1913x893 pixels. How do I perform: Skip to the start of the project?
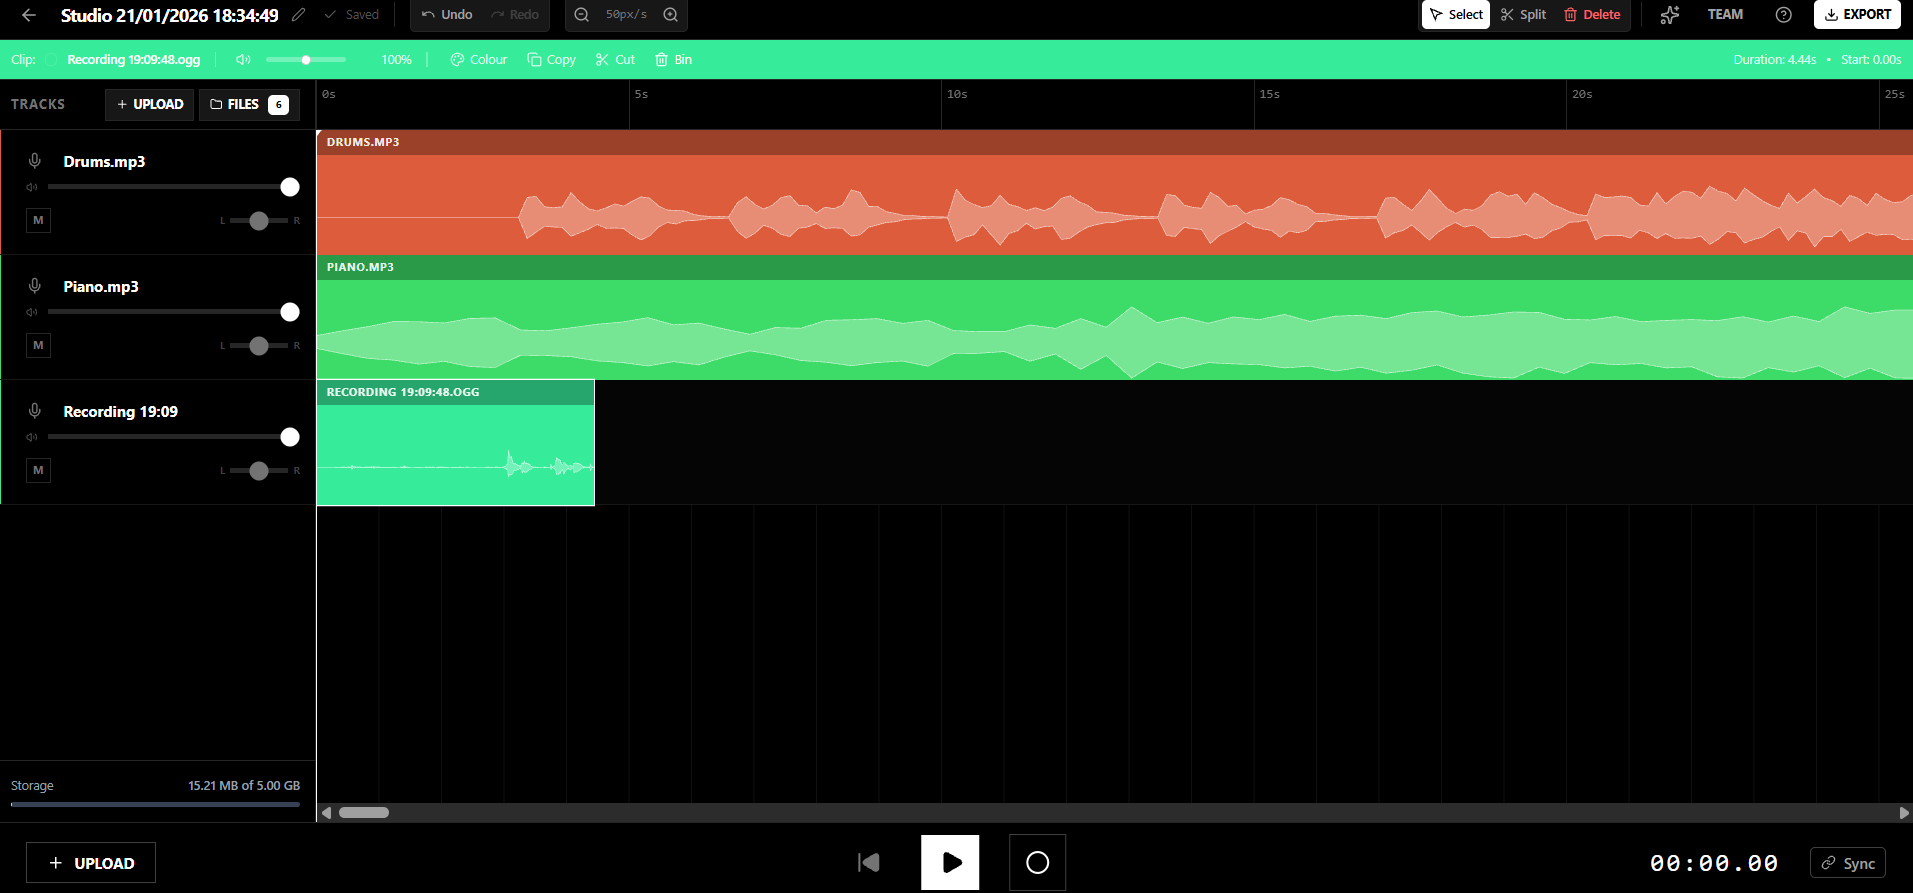coord(869,862)
